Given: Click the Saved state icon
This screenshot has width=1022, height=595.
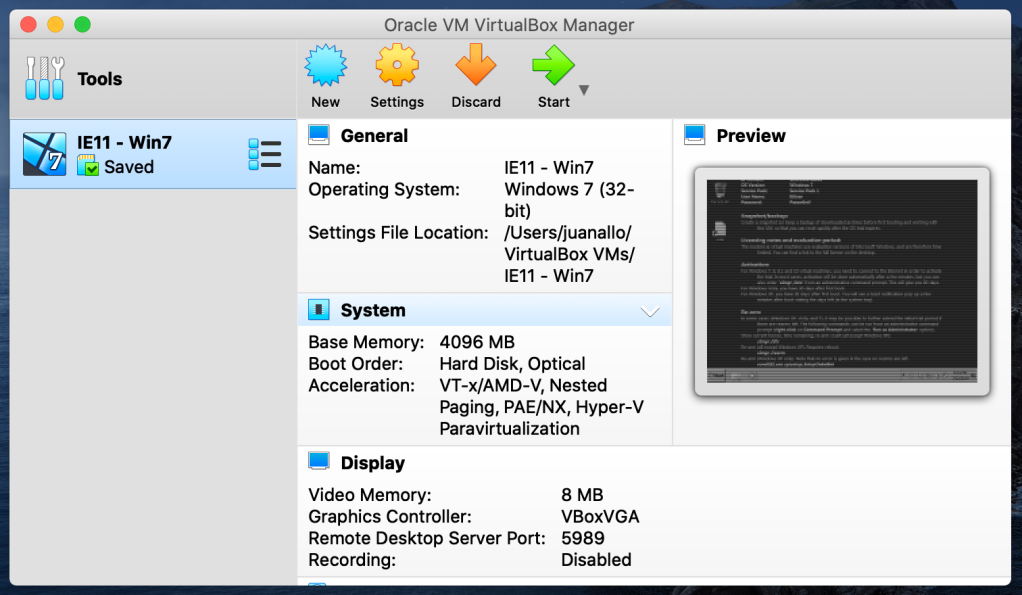Looking at the screenshot, I should 88,166.
